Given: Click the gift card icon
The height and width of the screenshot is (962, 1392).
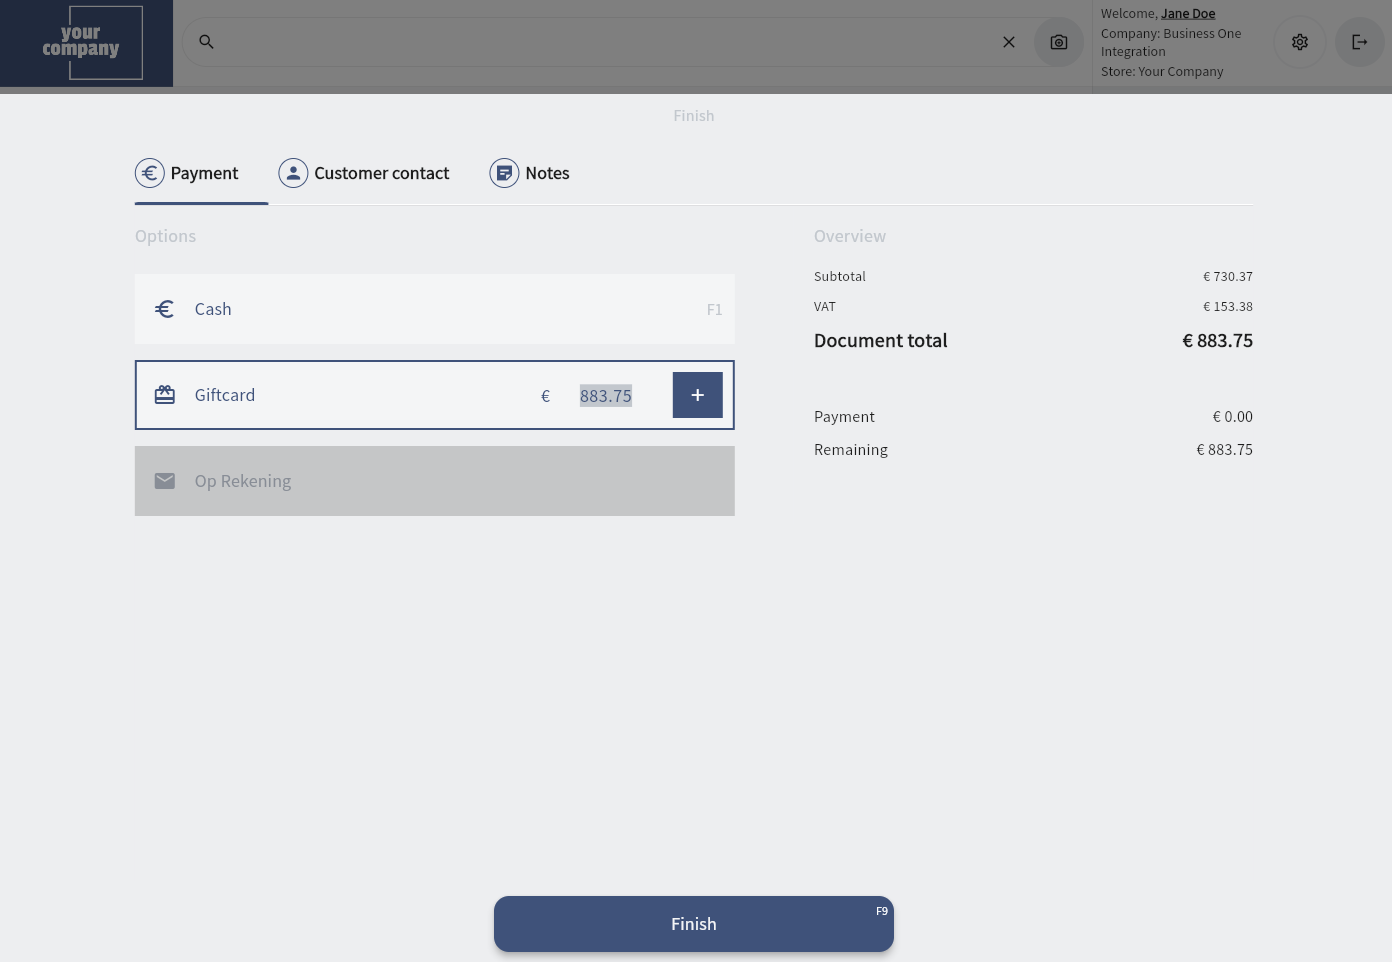Looking at the screenshot, I should point(165,395).
